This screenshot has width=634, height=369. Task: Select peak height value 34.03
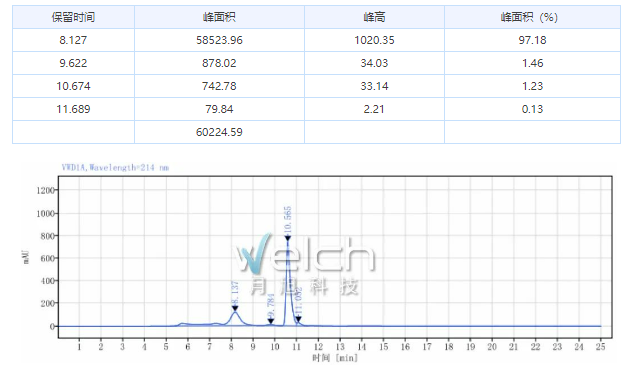click(374, 63)
